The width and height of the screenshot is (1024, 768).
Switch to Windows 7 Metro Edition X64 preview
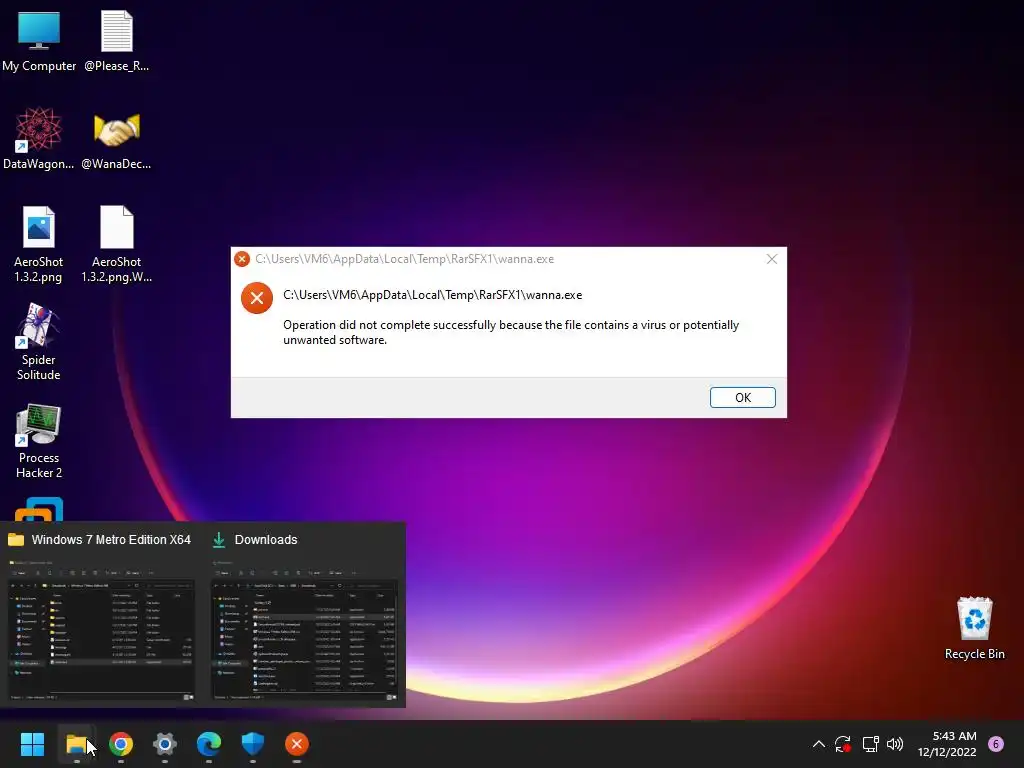tap(102, 630)
